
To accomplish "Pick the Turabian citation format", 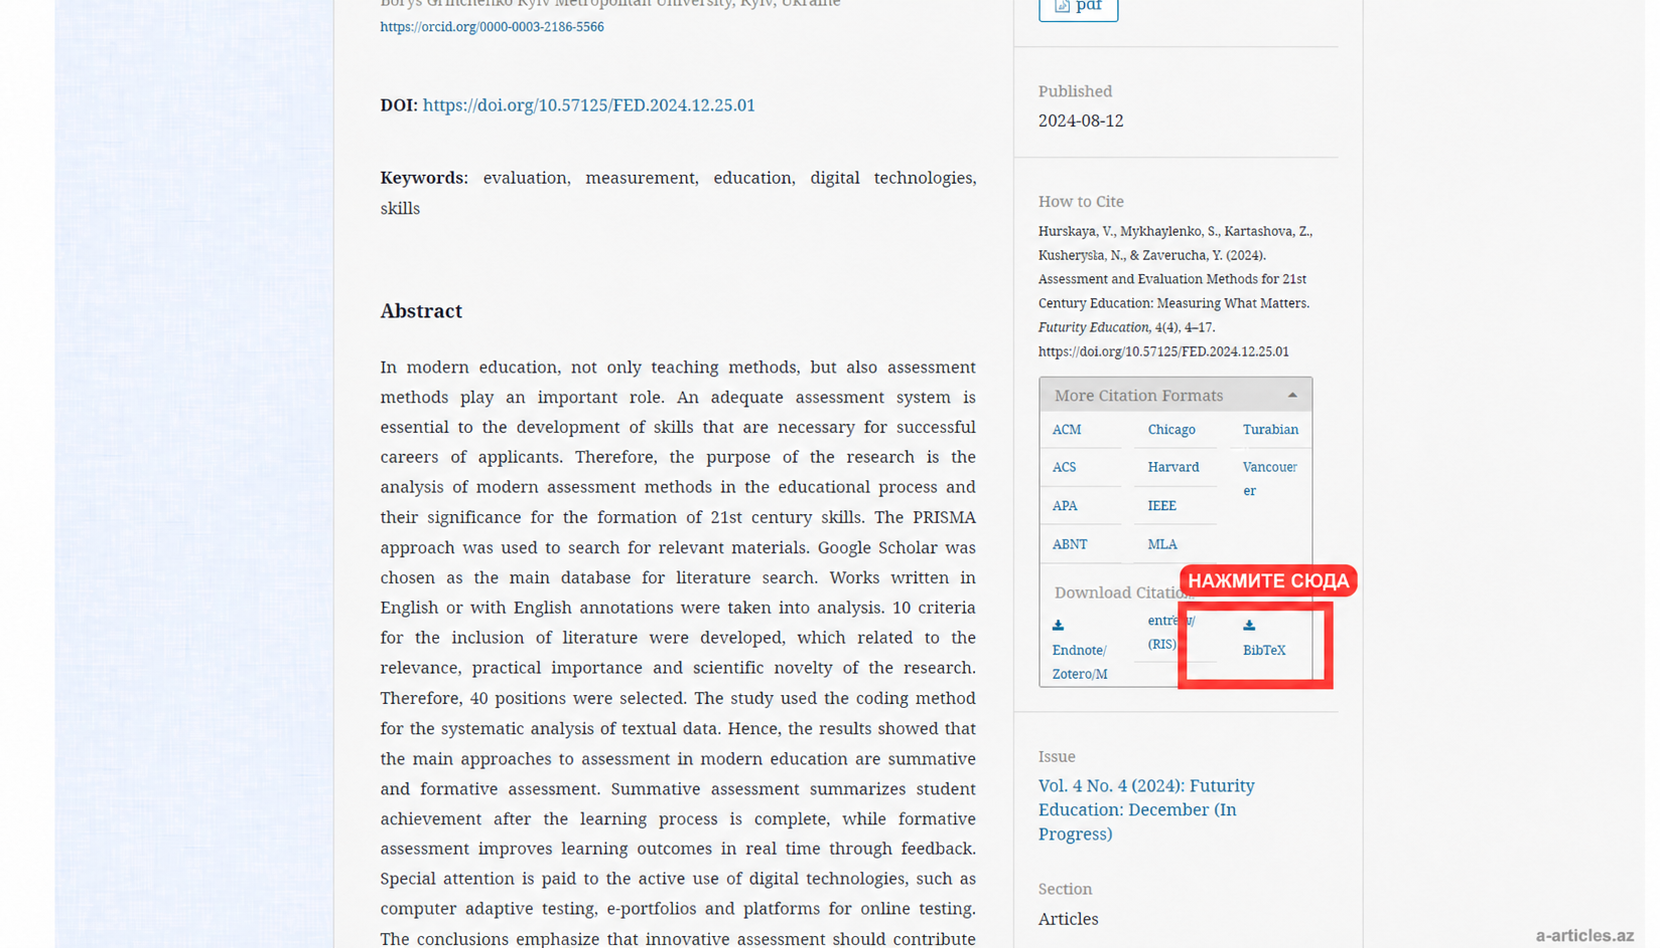I will pyautogui.click(x=1270, y=429).
